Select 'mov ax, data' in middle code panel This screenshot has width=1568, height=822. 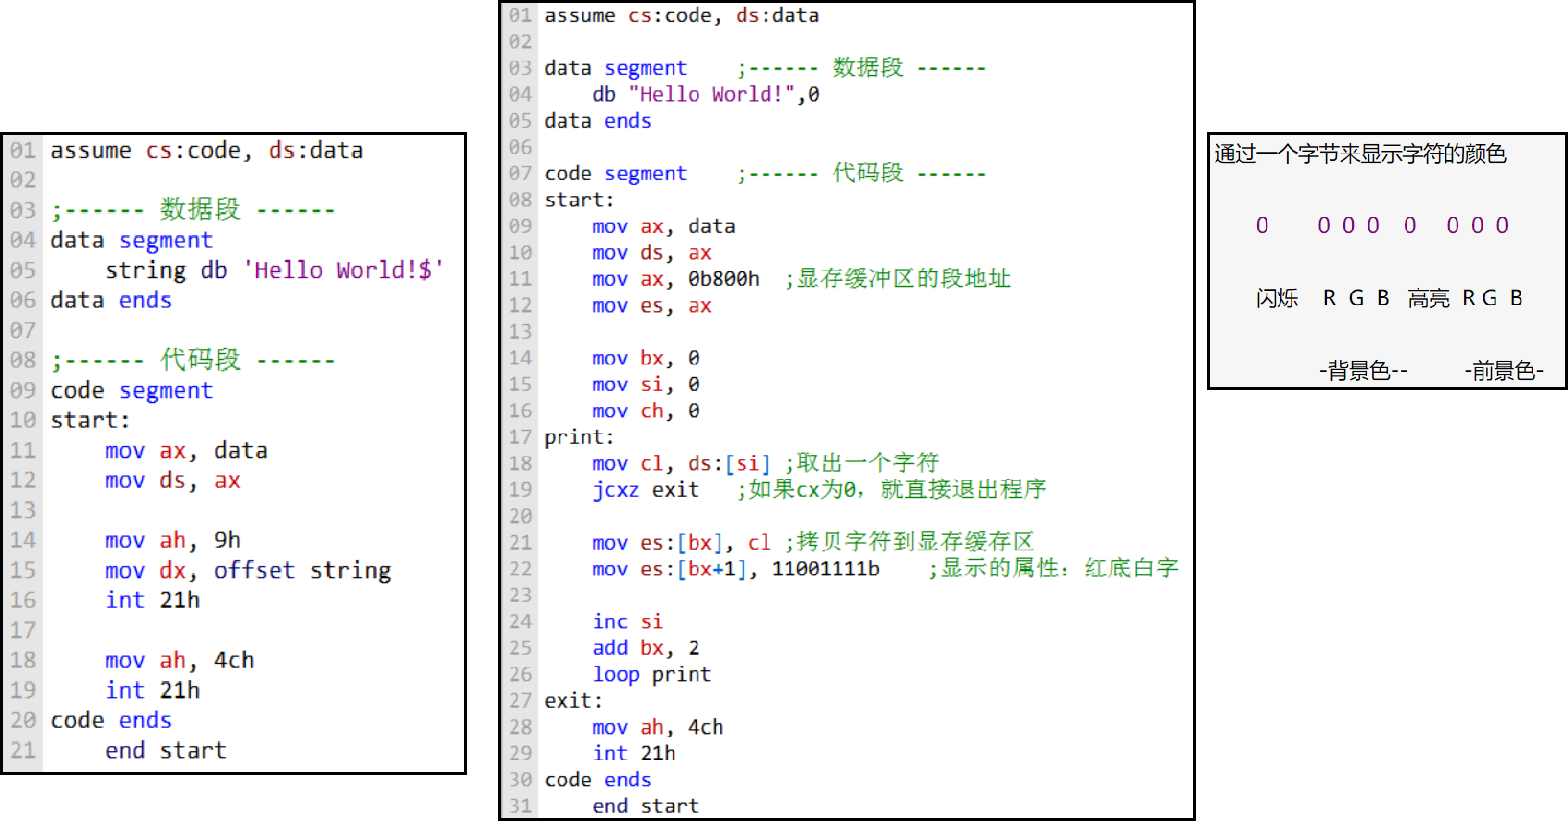[664, 227]
